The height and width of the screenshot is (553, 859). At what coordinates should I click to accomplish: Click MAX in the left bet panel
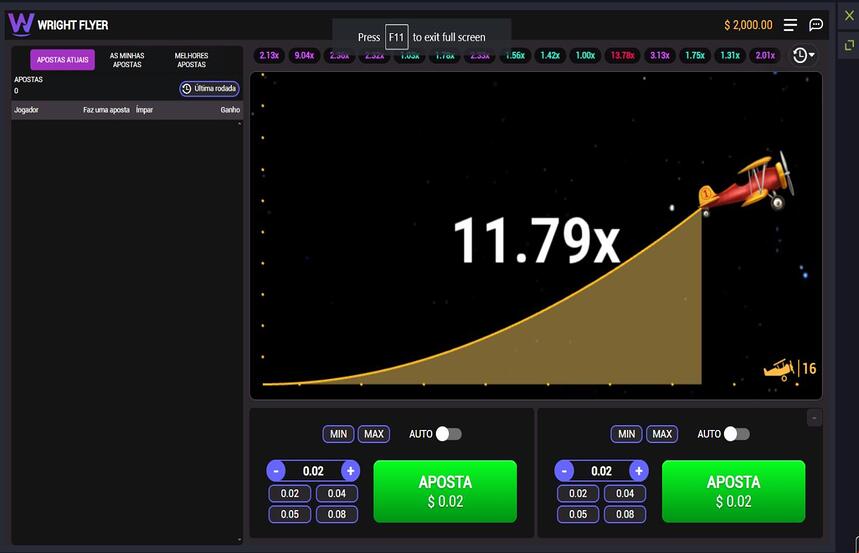tap(374, 434)
